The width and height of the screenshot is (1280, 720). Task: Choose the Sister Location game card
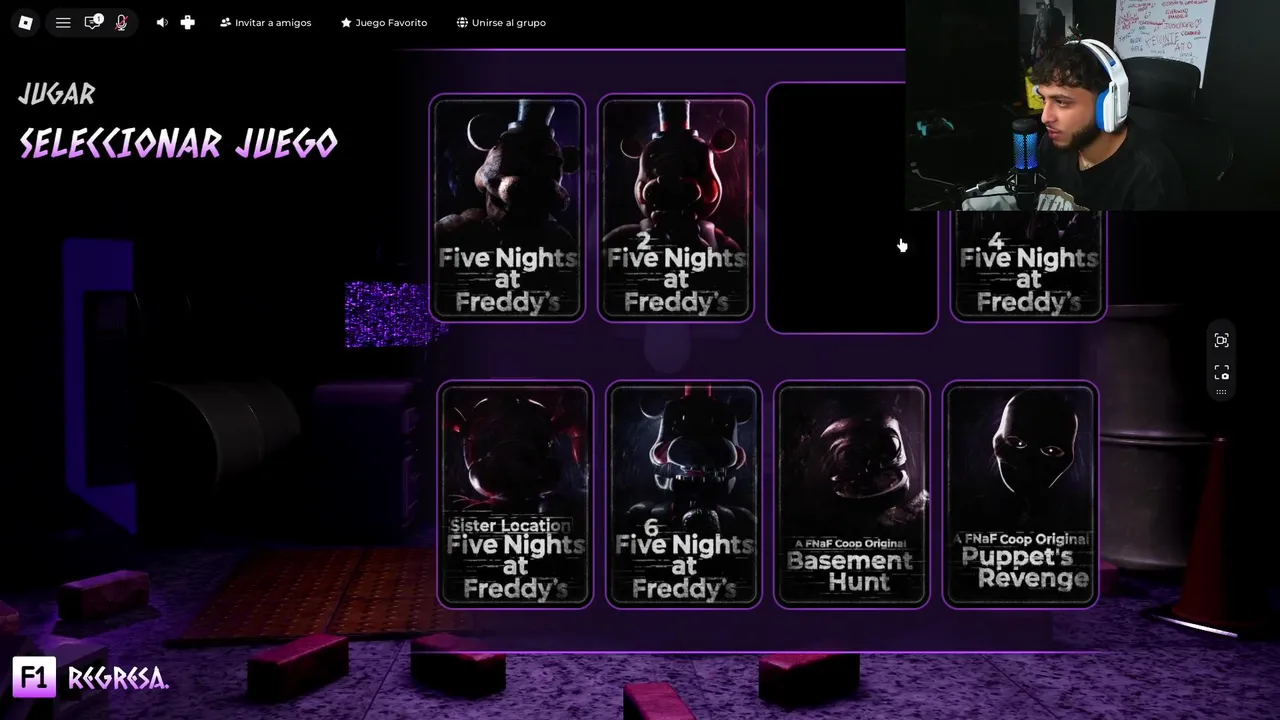coord(515,494)
